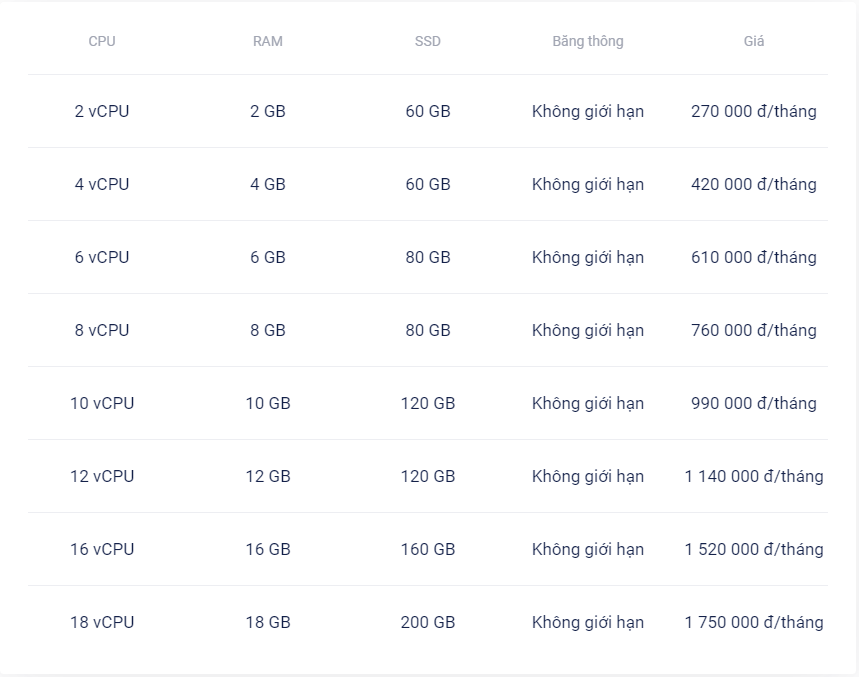
Task: Select the 420 000 đ/tháng price
Action: pos(754,184)
